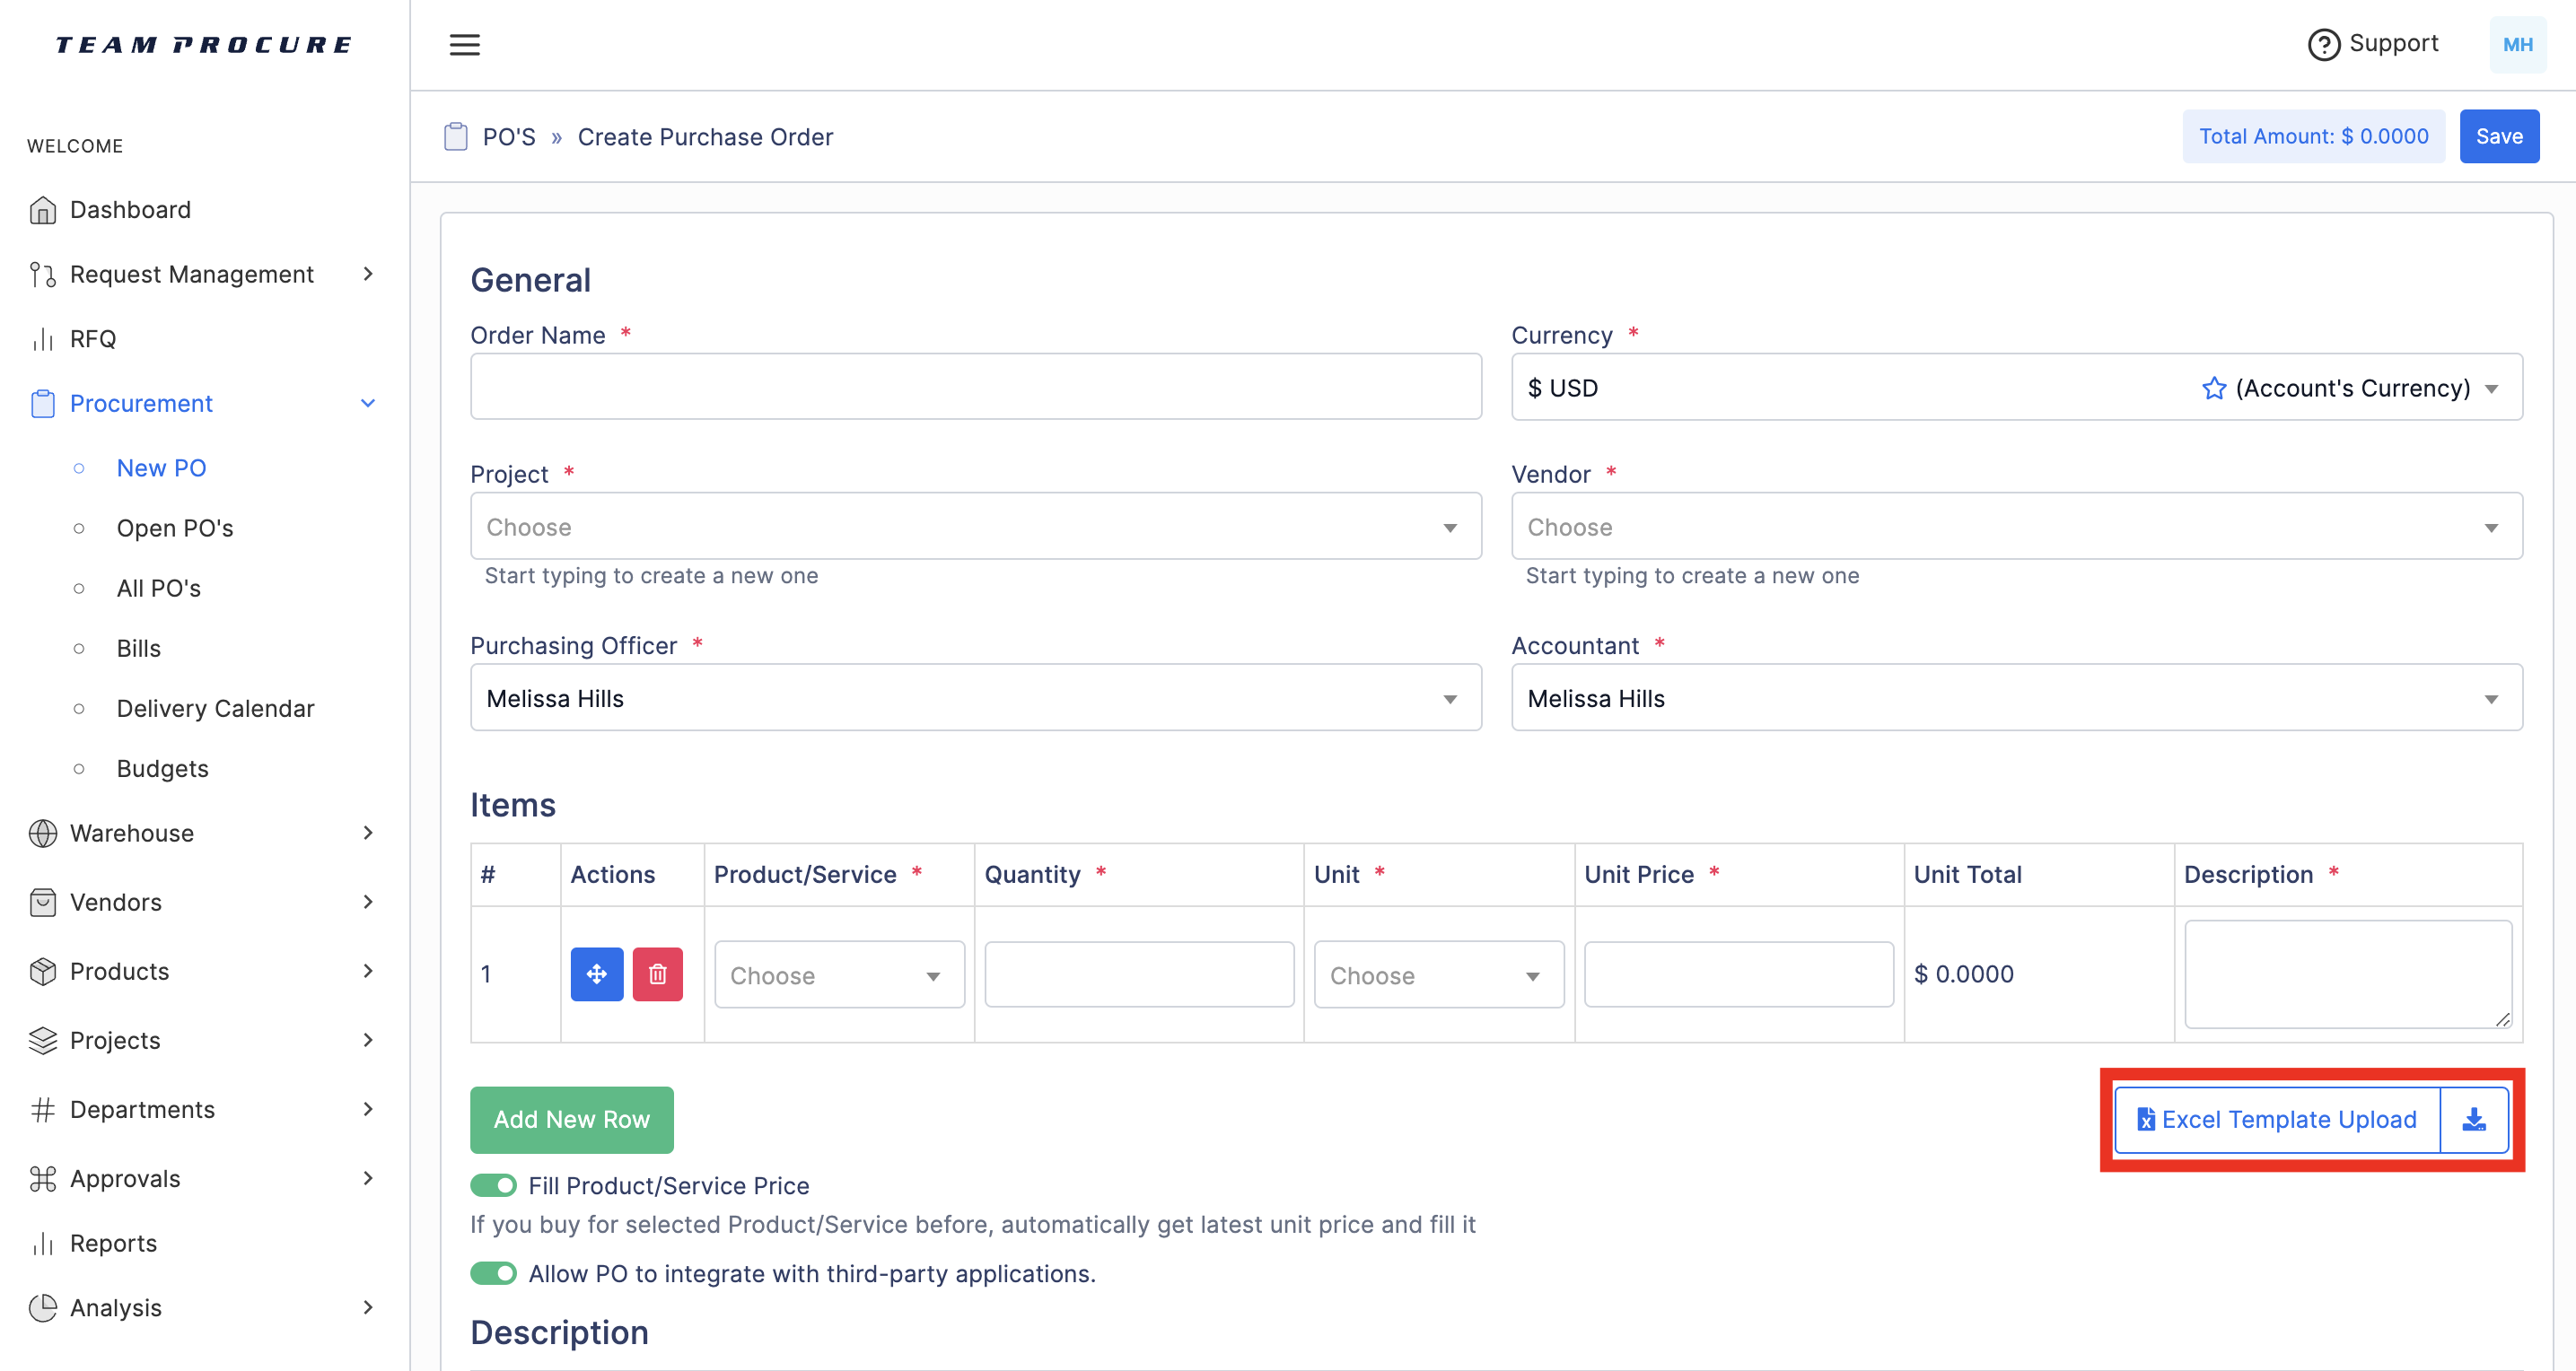Expand the Approvals chevron
The height and width of the screenshot is (1371, 2576).
click(368, 1179)
